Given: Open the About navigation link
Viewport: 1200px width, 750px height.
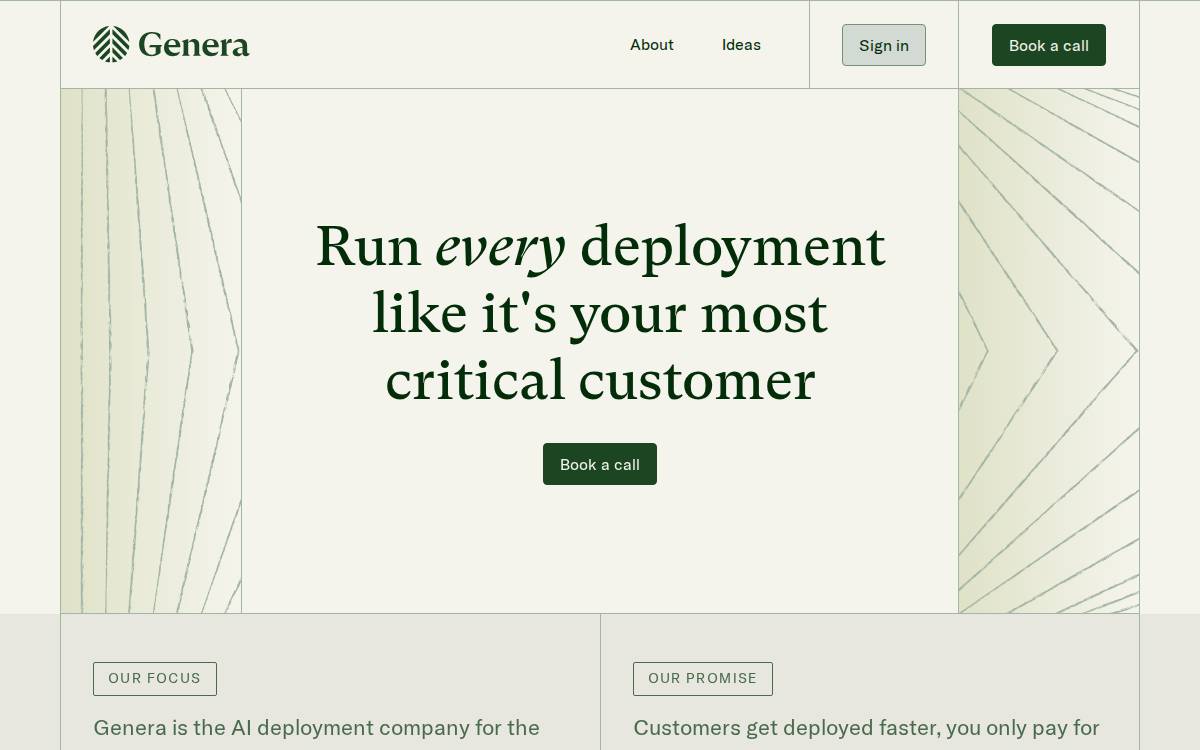Looking at the screenshot, I should [x=652, y=45].
